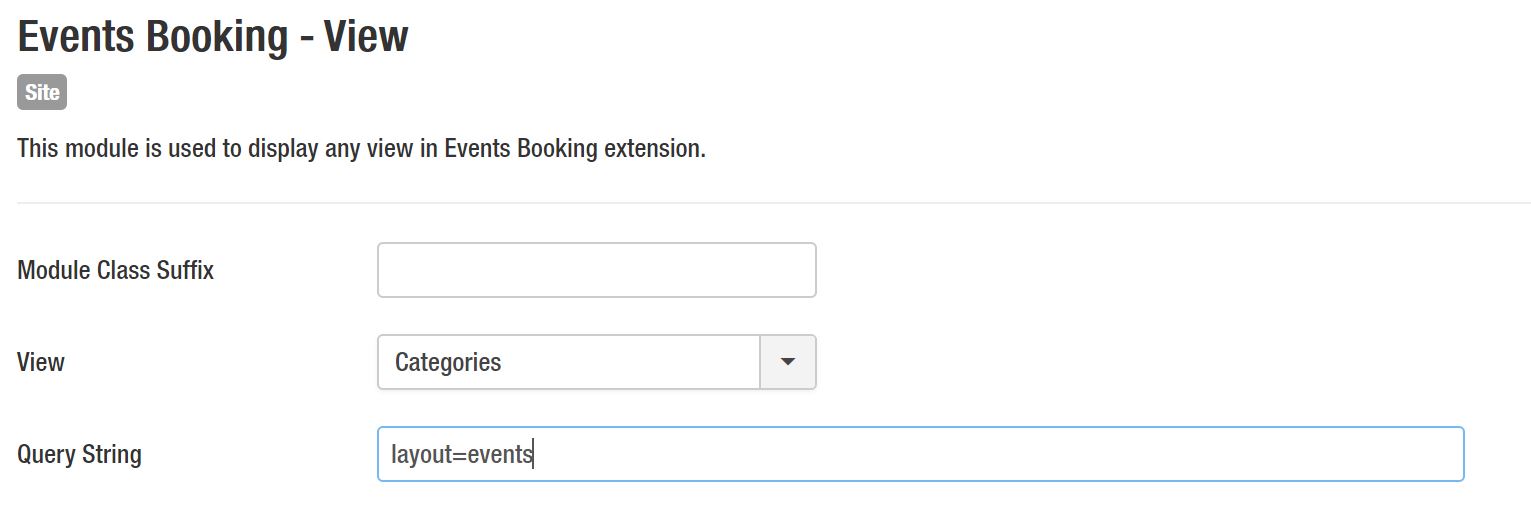Click the View field label

[41, 362]
